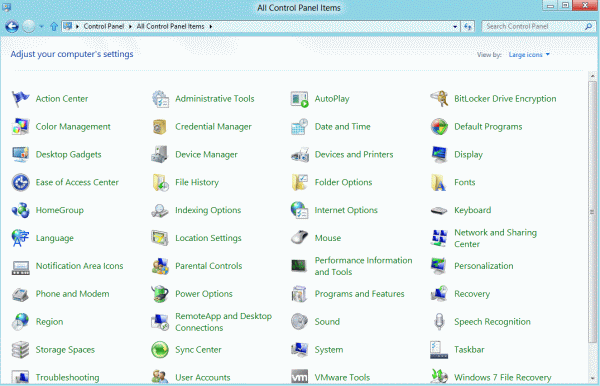Open the Devices and Printers icon
Image resolution: width=600 pixels, height=386 pixels.
299,155
